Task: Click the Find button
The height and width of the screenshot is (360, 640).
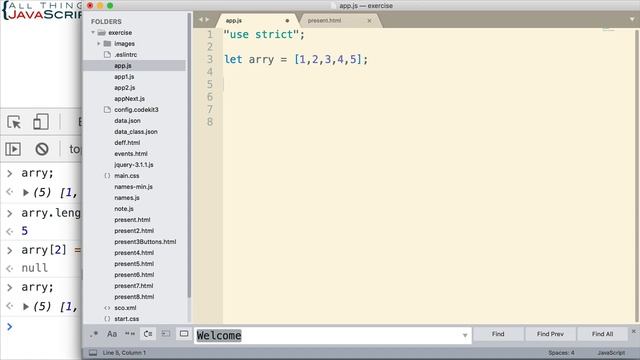Action: (x=498, y=334)
